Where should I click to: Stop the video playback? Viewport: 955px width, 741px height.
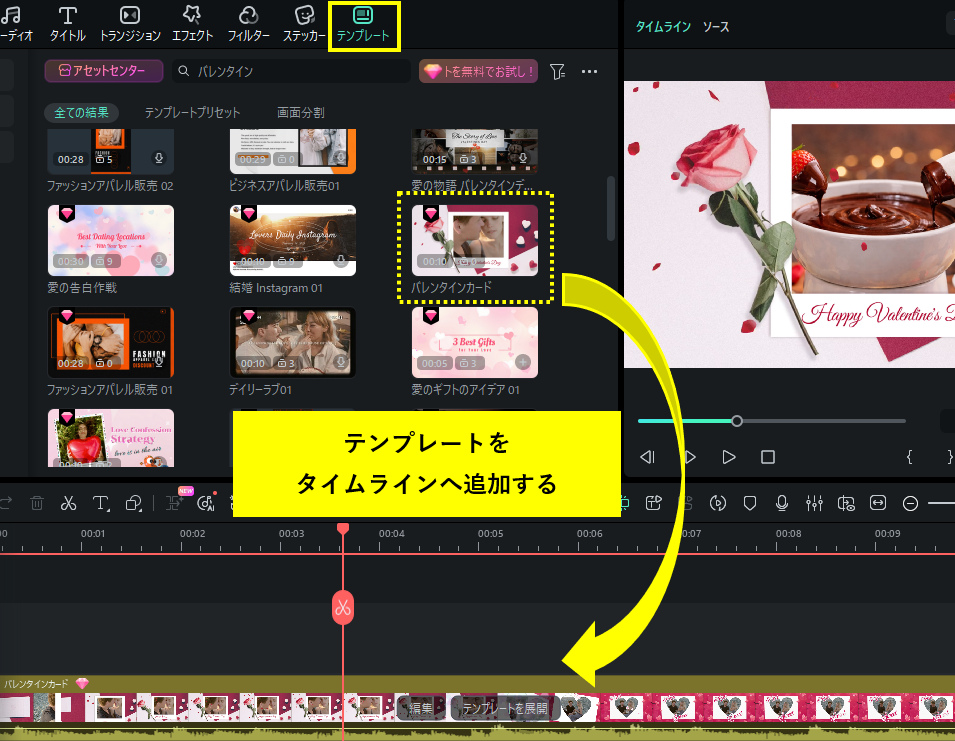pyautogui.click(x=768, y=457)
